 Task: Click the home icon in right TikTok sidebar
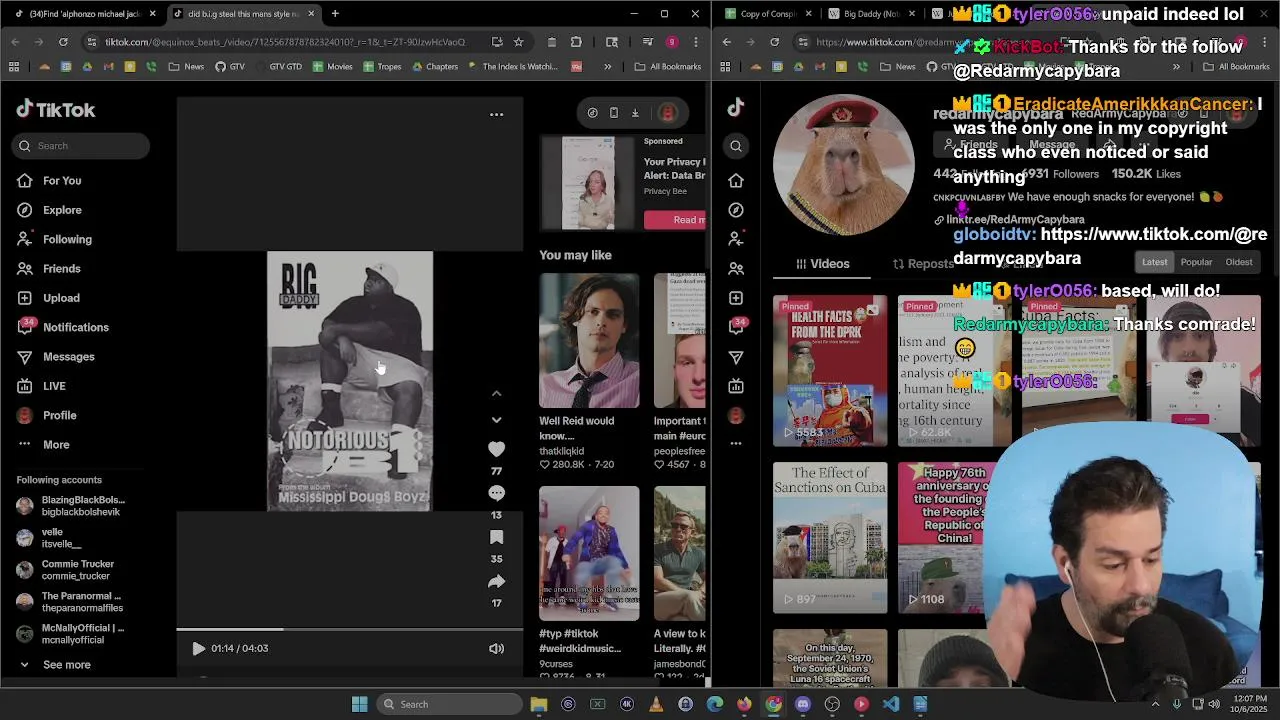(x=736, y=181)
